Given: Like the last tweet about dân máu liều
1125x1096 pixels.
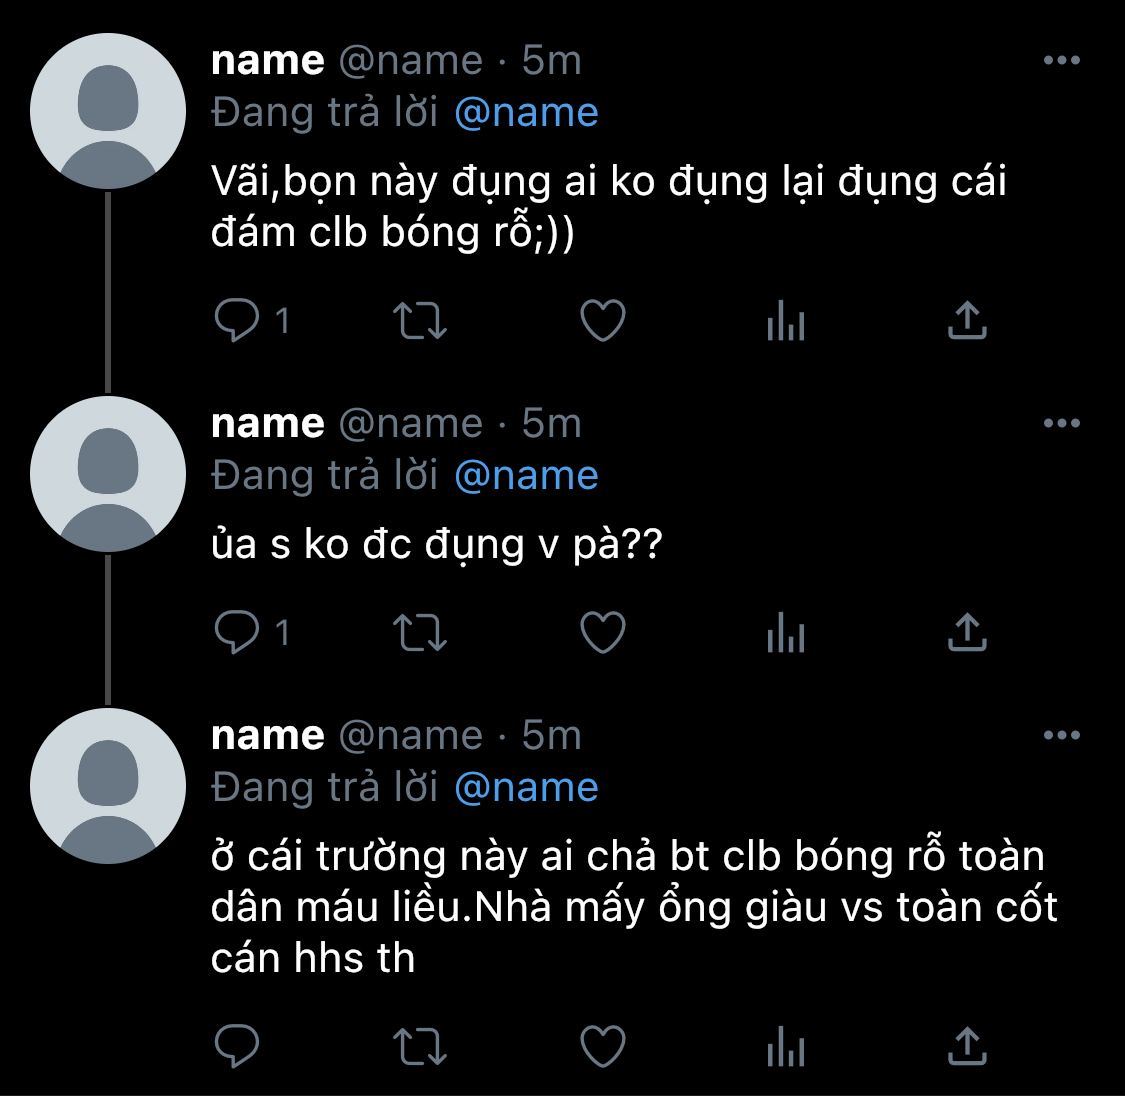Looking at the screenshot, I should coord(603,1046).
